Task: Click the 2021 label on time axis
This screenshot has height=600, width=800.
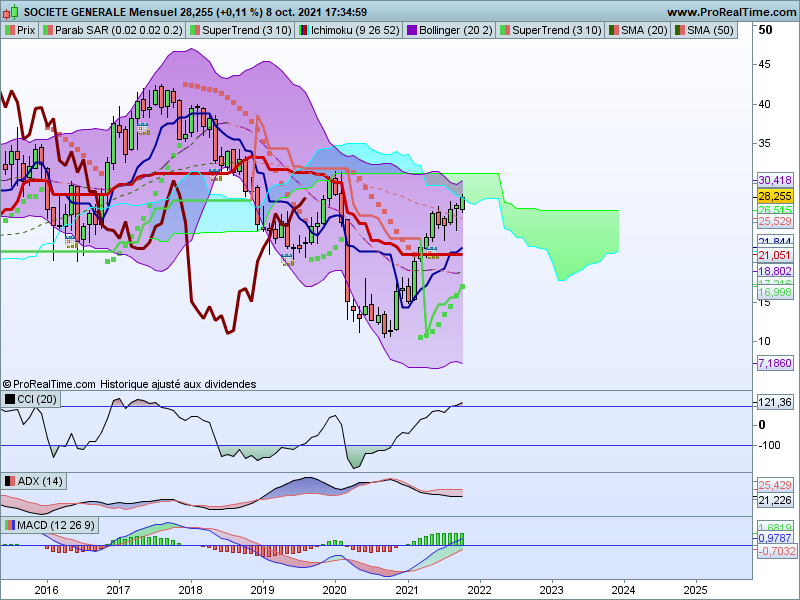Action: pos(407,590)
